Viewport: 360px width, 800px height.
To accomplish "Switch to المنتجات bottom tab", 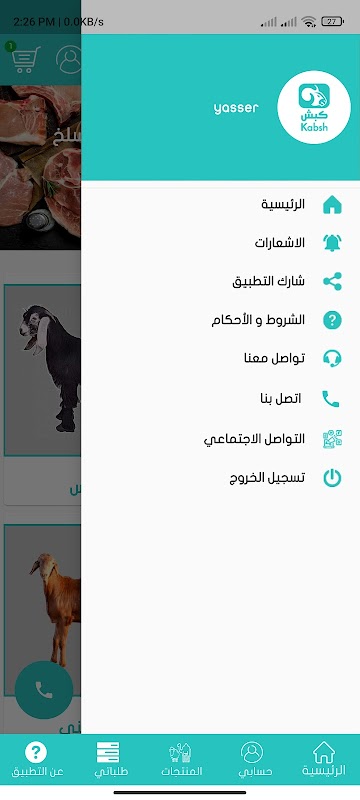I will [182, 759].
